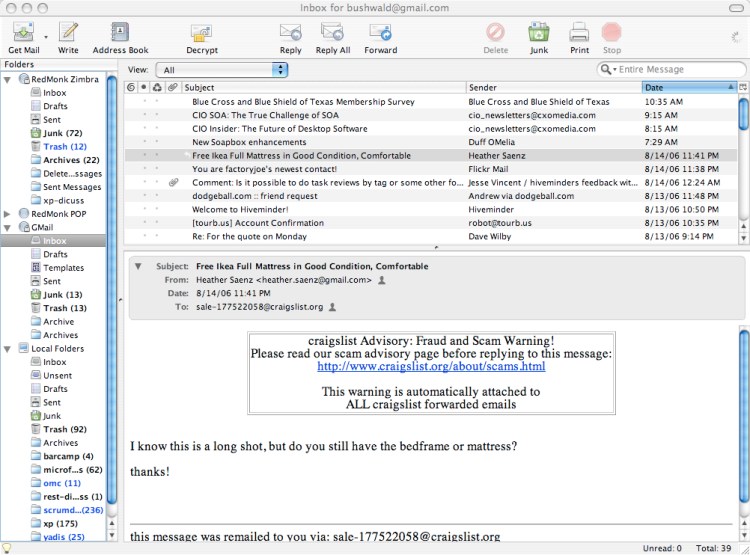Click the lightbulb icon in status bar

click(7, 548)
